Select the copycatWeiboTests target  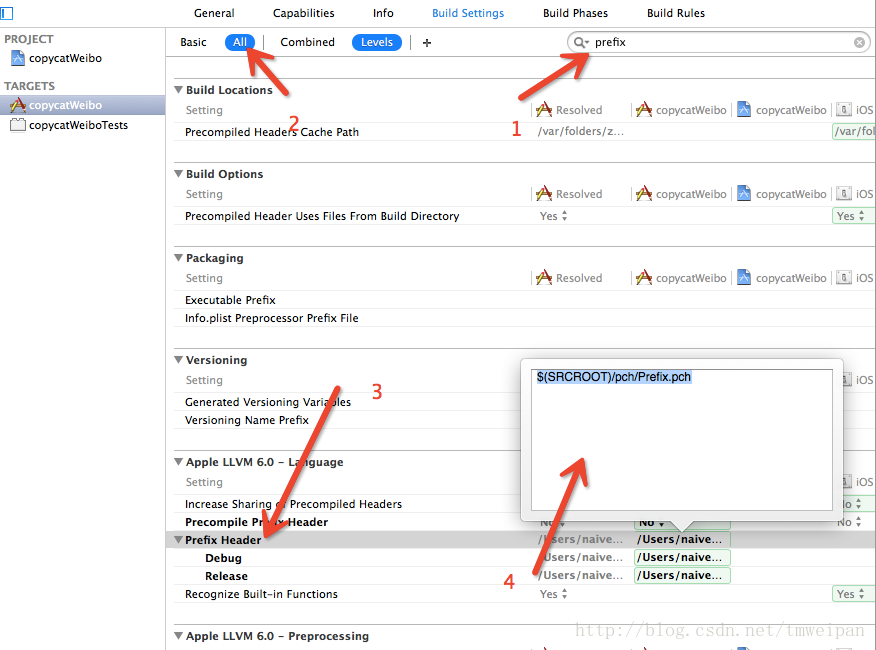pos(82,125)
